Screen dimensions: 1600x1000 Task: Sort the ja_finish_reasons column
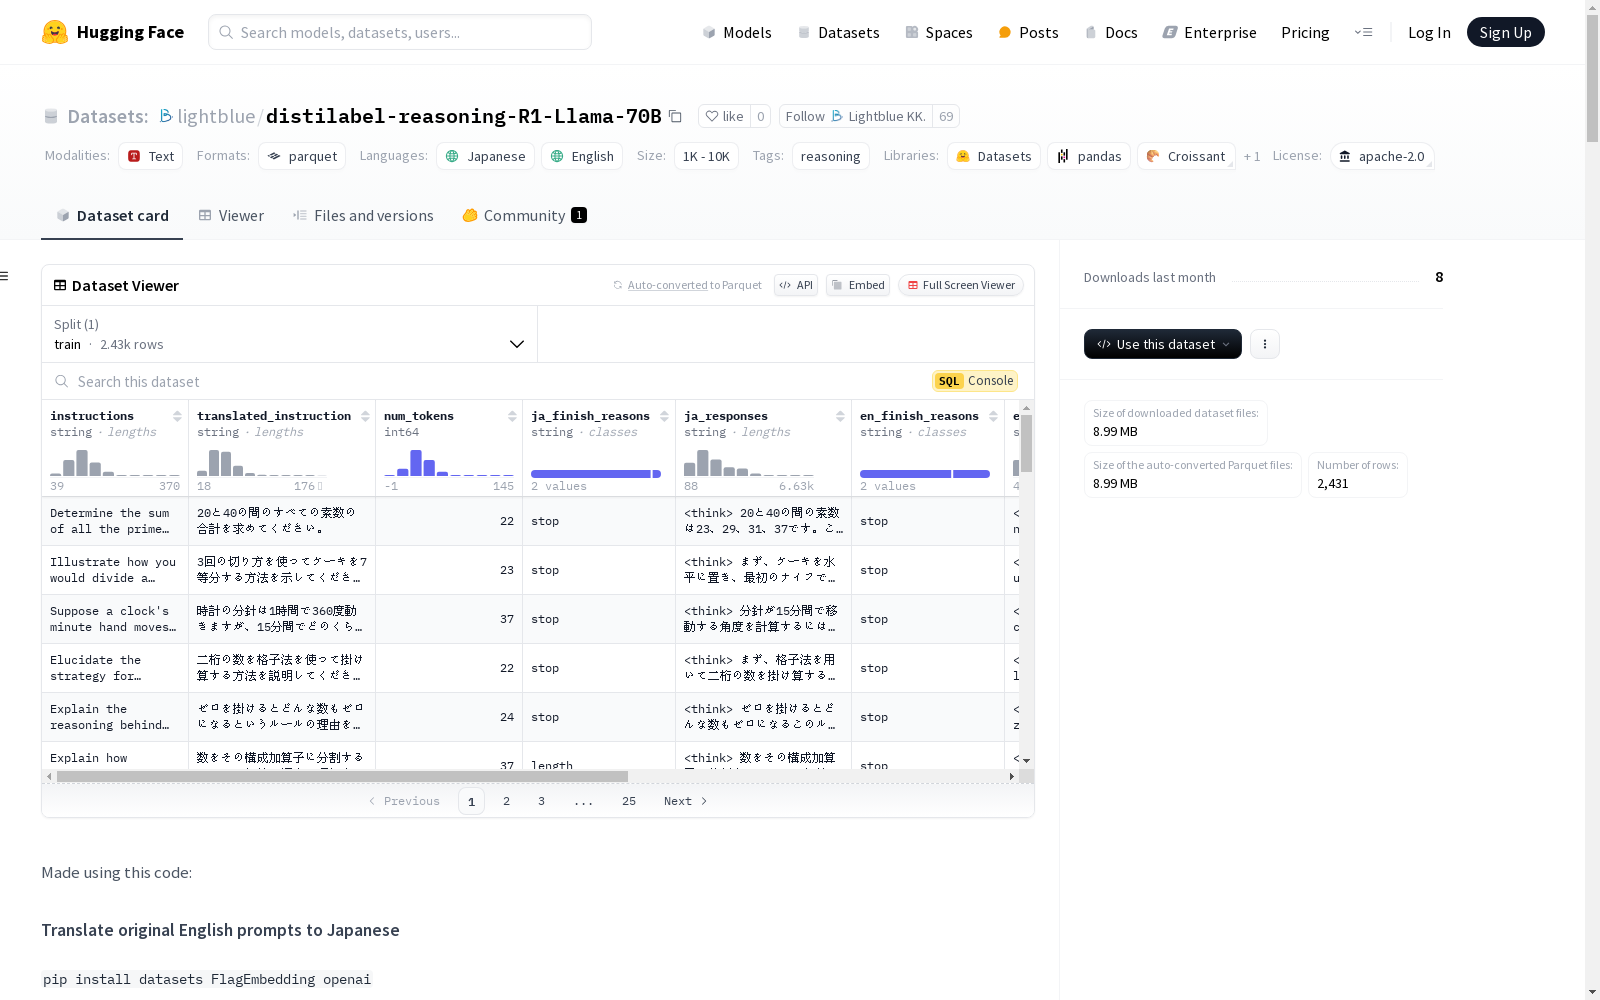664,416
